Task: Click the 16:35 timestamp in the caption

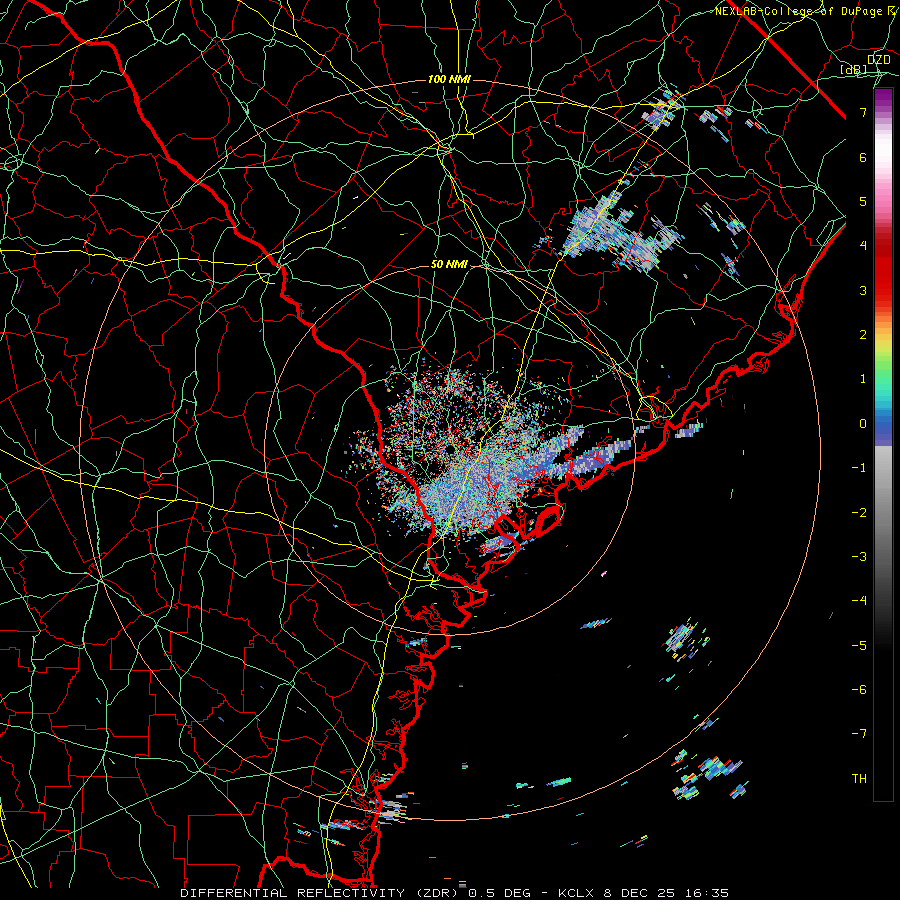Action: pyautogui.click(x=707, y=893)
